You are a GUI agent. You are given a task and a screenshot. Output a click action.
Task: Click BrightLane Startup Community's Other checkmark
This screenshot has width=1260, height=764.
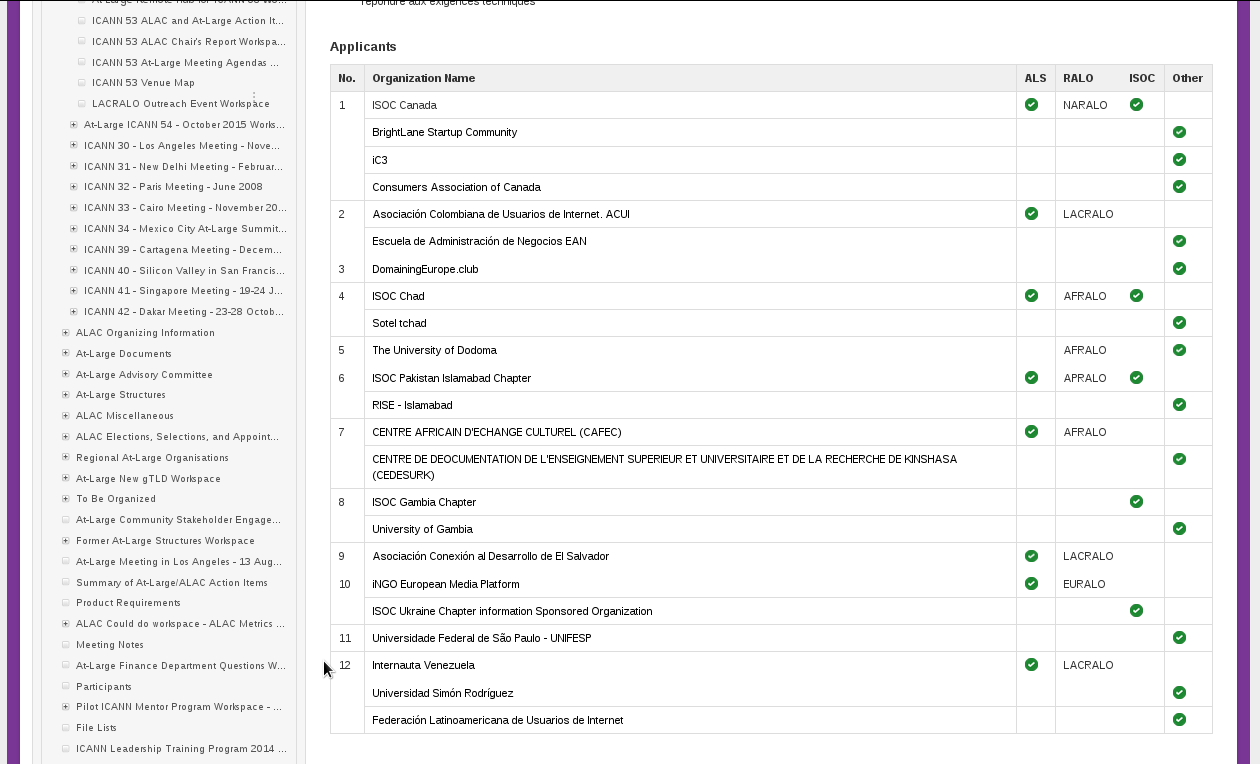pos(1180,132)
